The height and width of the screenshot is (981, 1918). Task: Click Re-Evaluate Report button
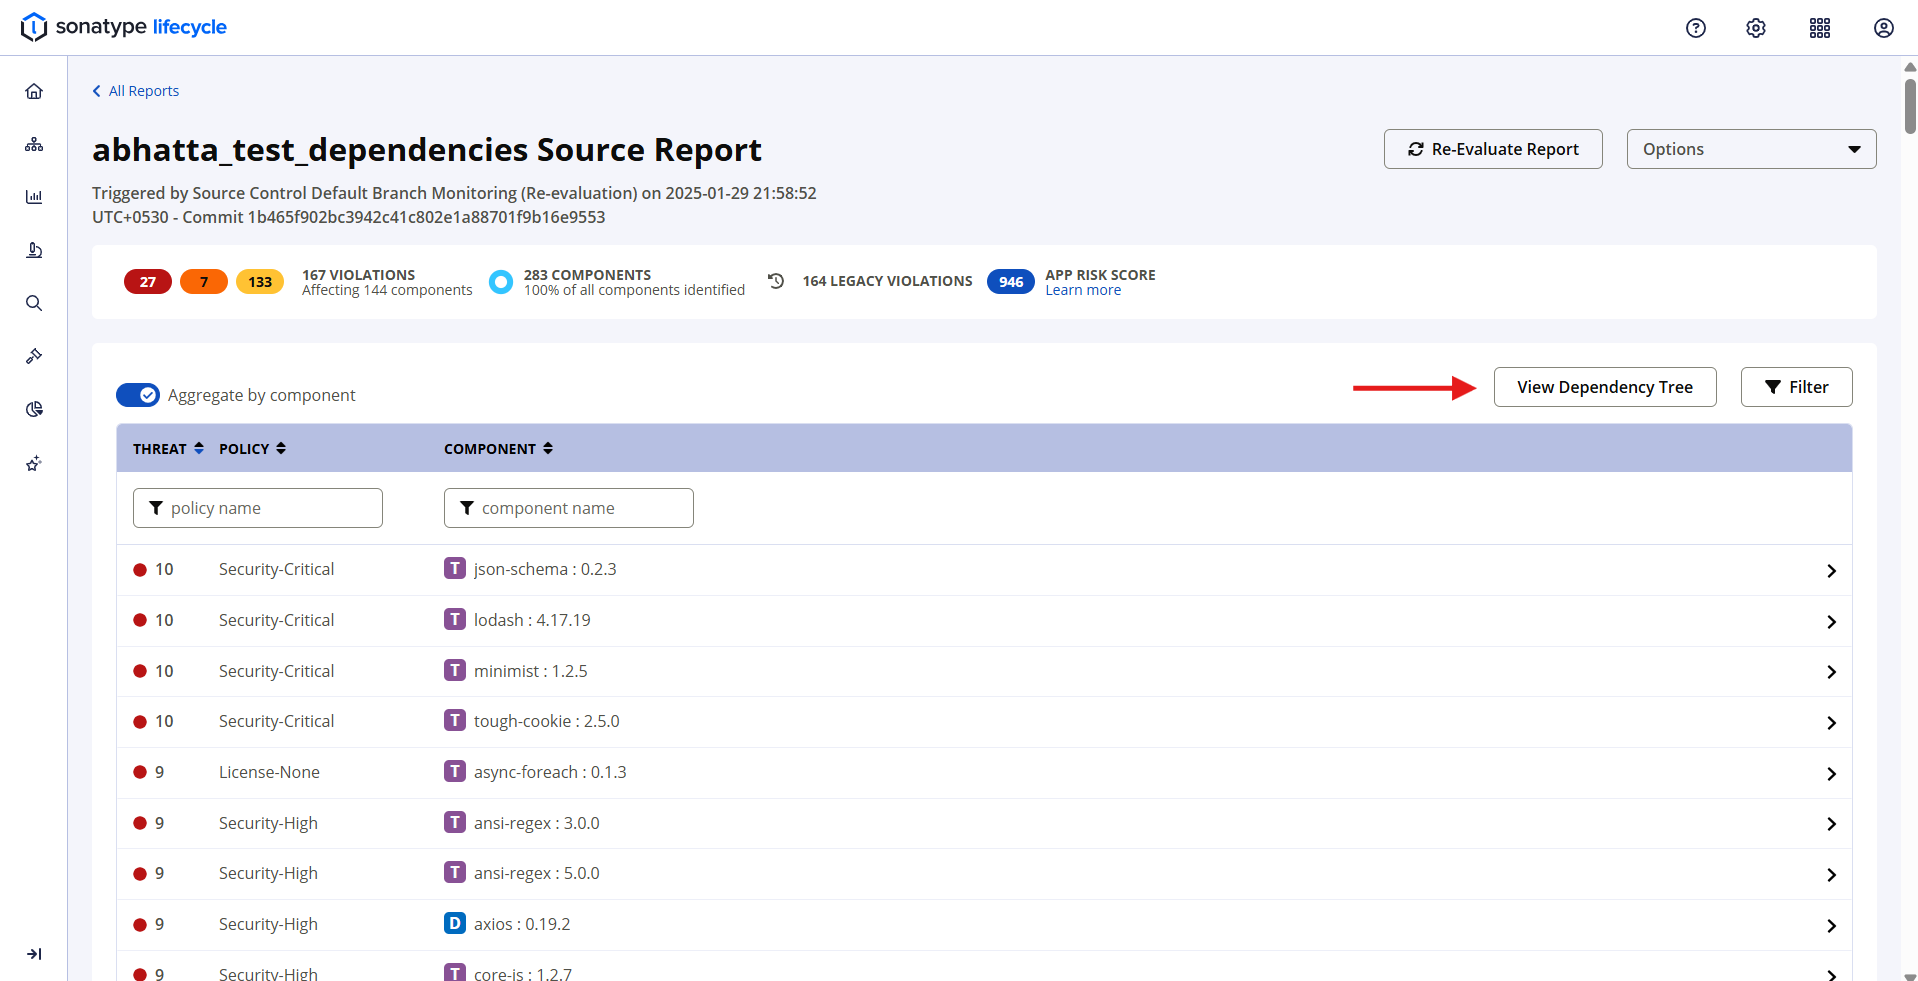(x=1493, y=149)
